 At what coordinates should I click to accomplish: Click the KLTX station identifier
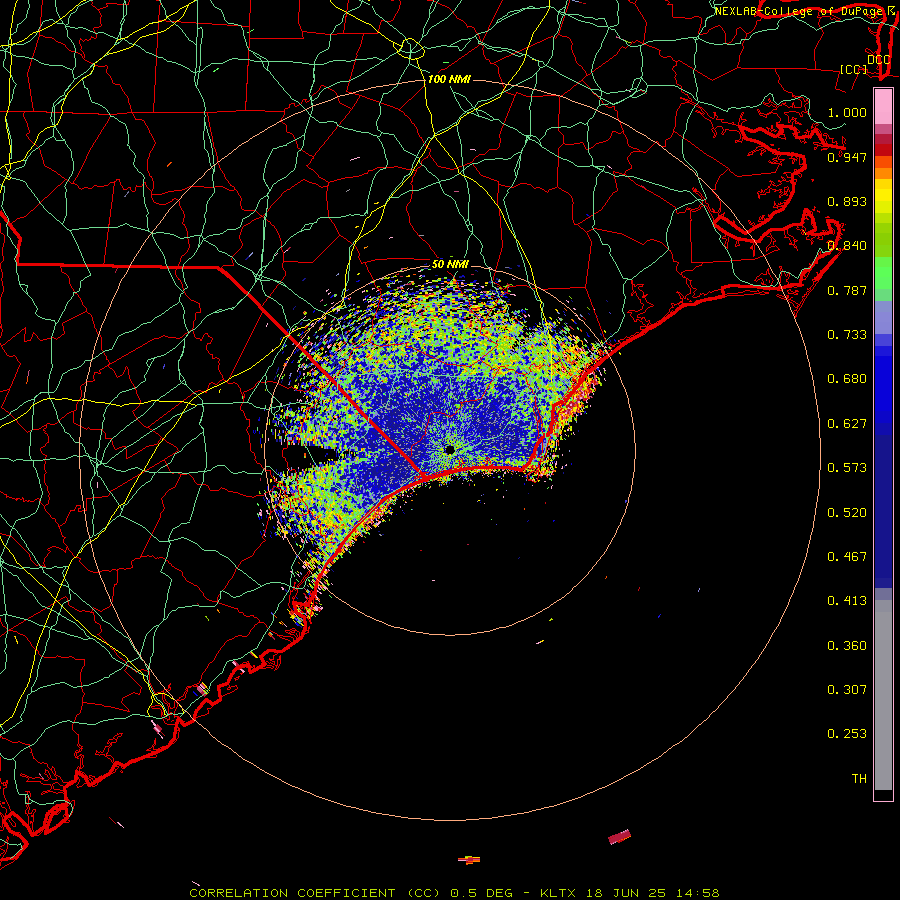click(x=558, y=893)
